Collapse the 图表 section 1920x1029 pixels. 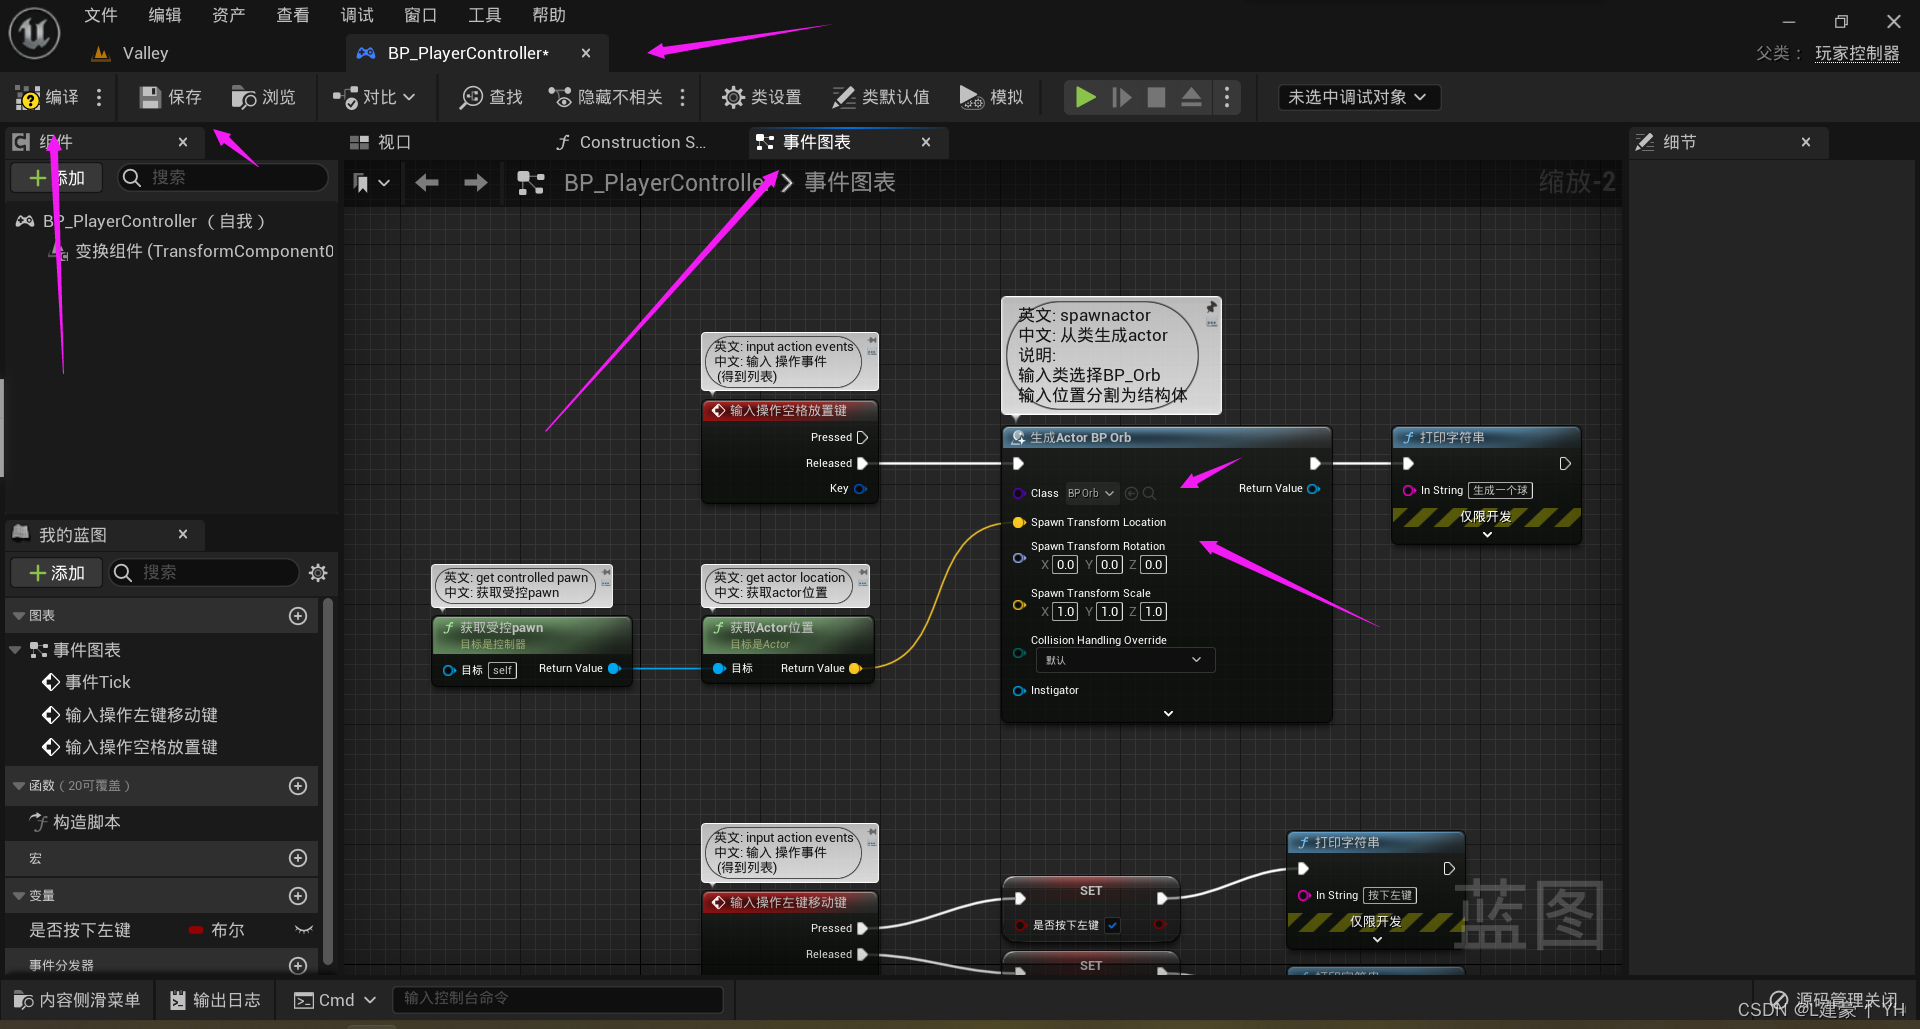(18, 616)
